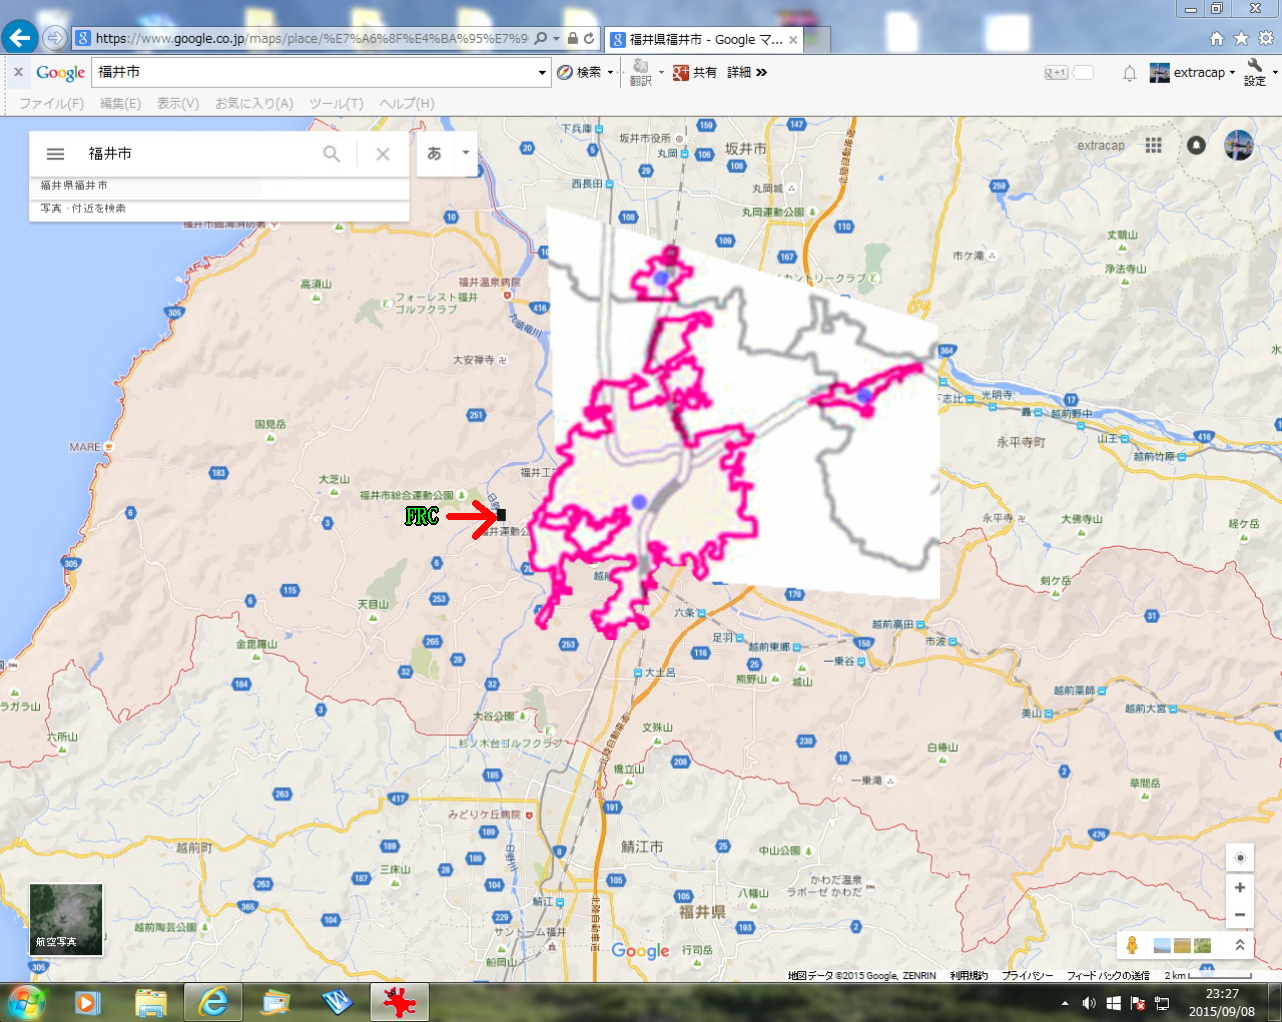Image resolution: width=1282 pixels, height=1022 pixels.
Task: Show hidden tray icons arrow
Action: click(x=1064, y=1003)
